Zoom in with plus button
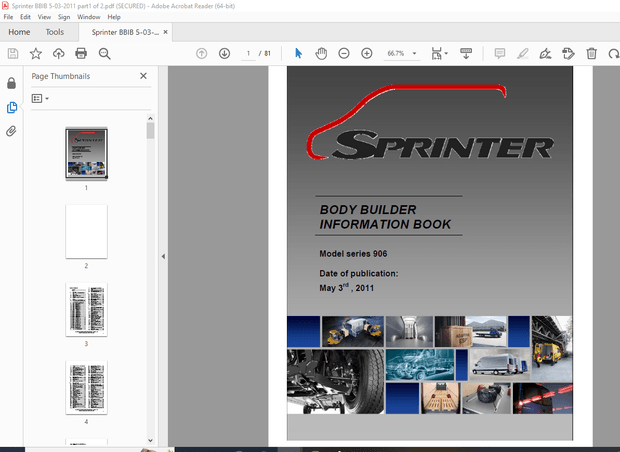620x452 pixels. [367, 53]
